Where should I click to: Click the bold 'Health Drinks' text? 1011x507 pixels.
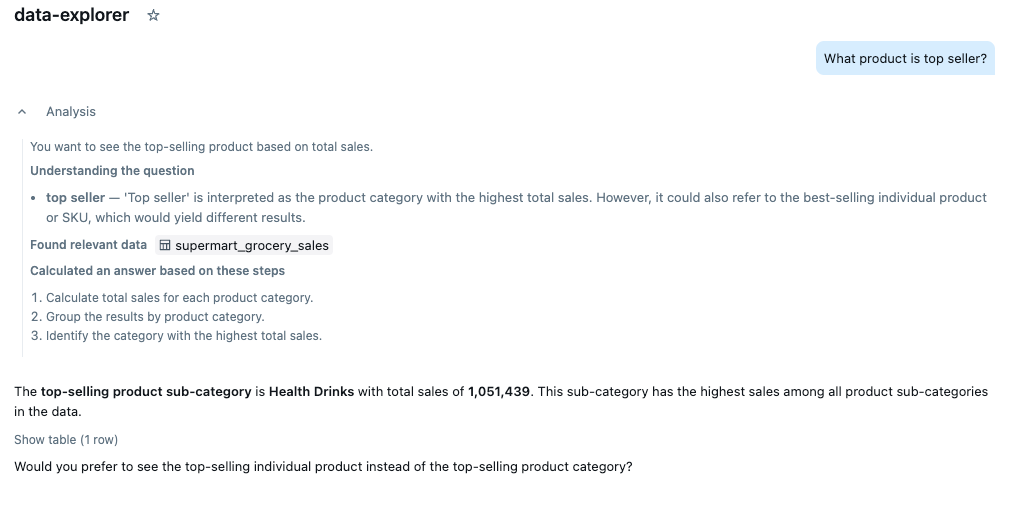pos(311,391)
